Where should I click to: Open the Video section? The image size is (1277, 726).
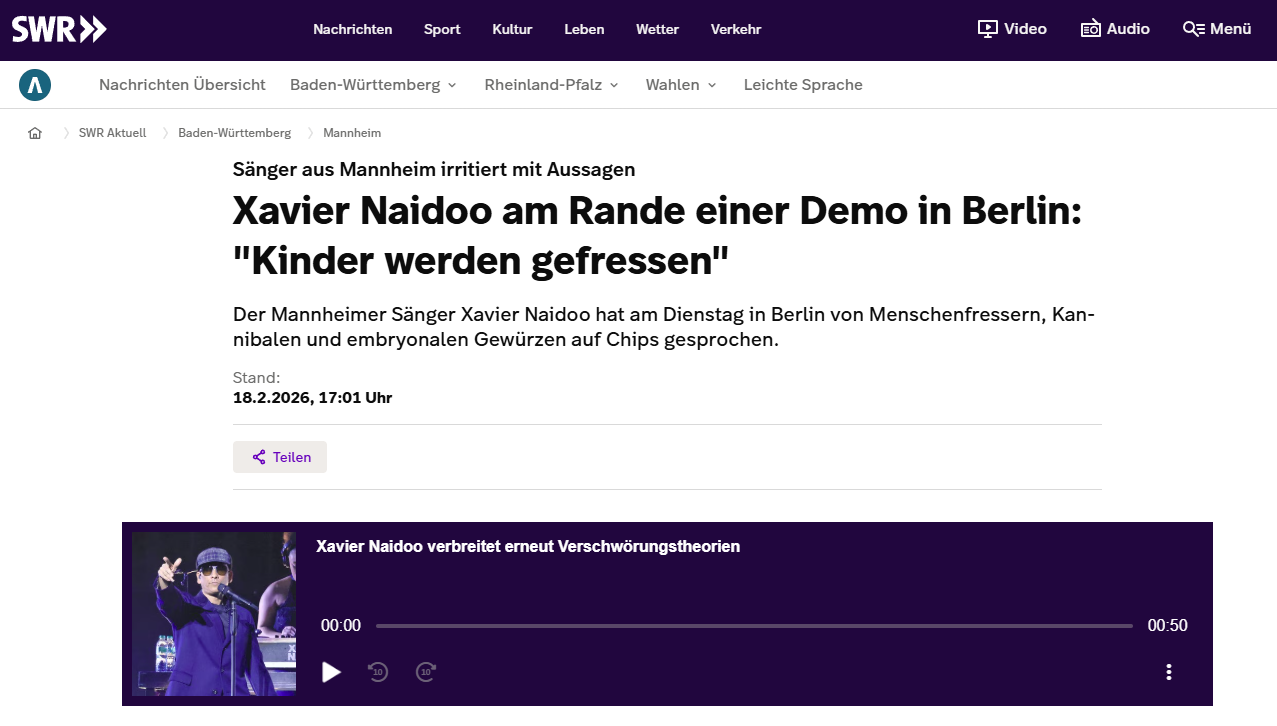coord(1012,29)
